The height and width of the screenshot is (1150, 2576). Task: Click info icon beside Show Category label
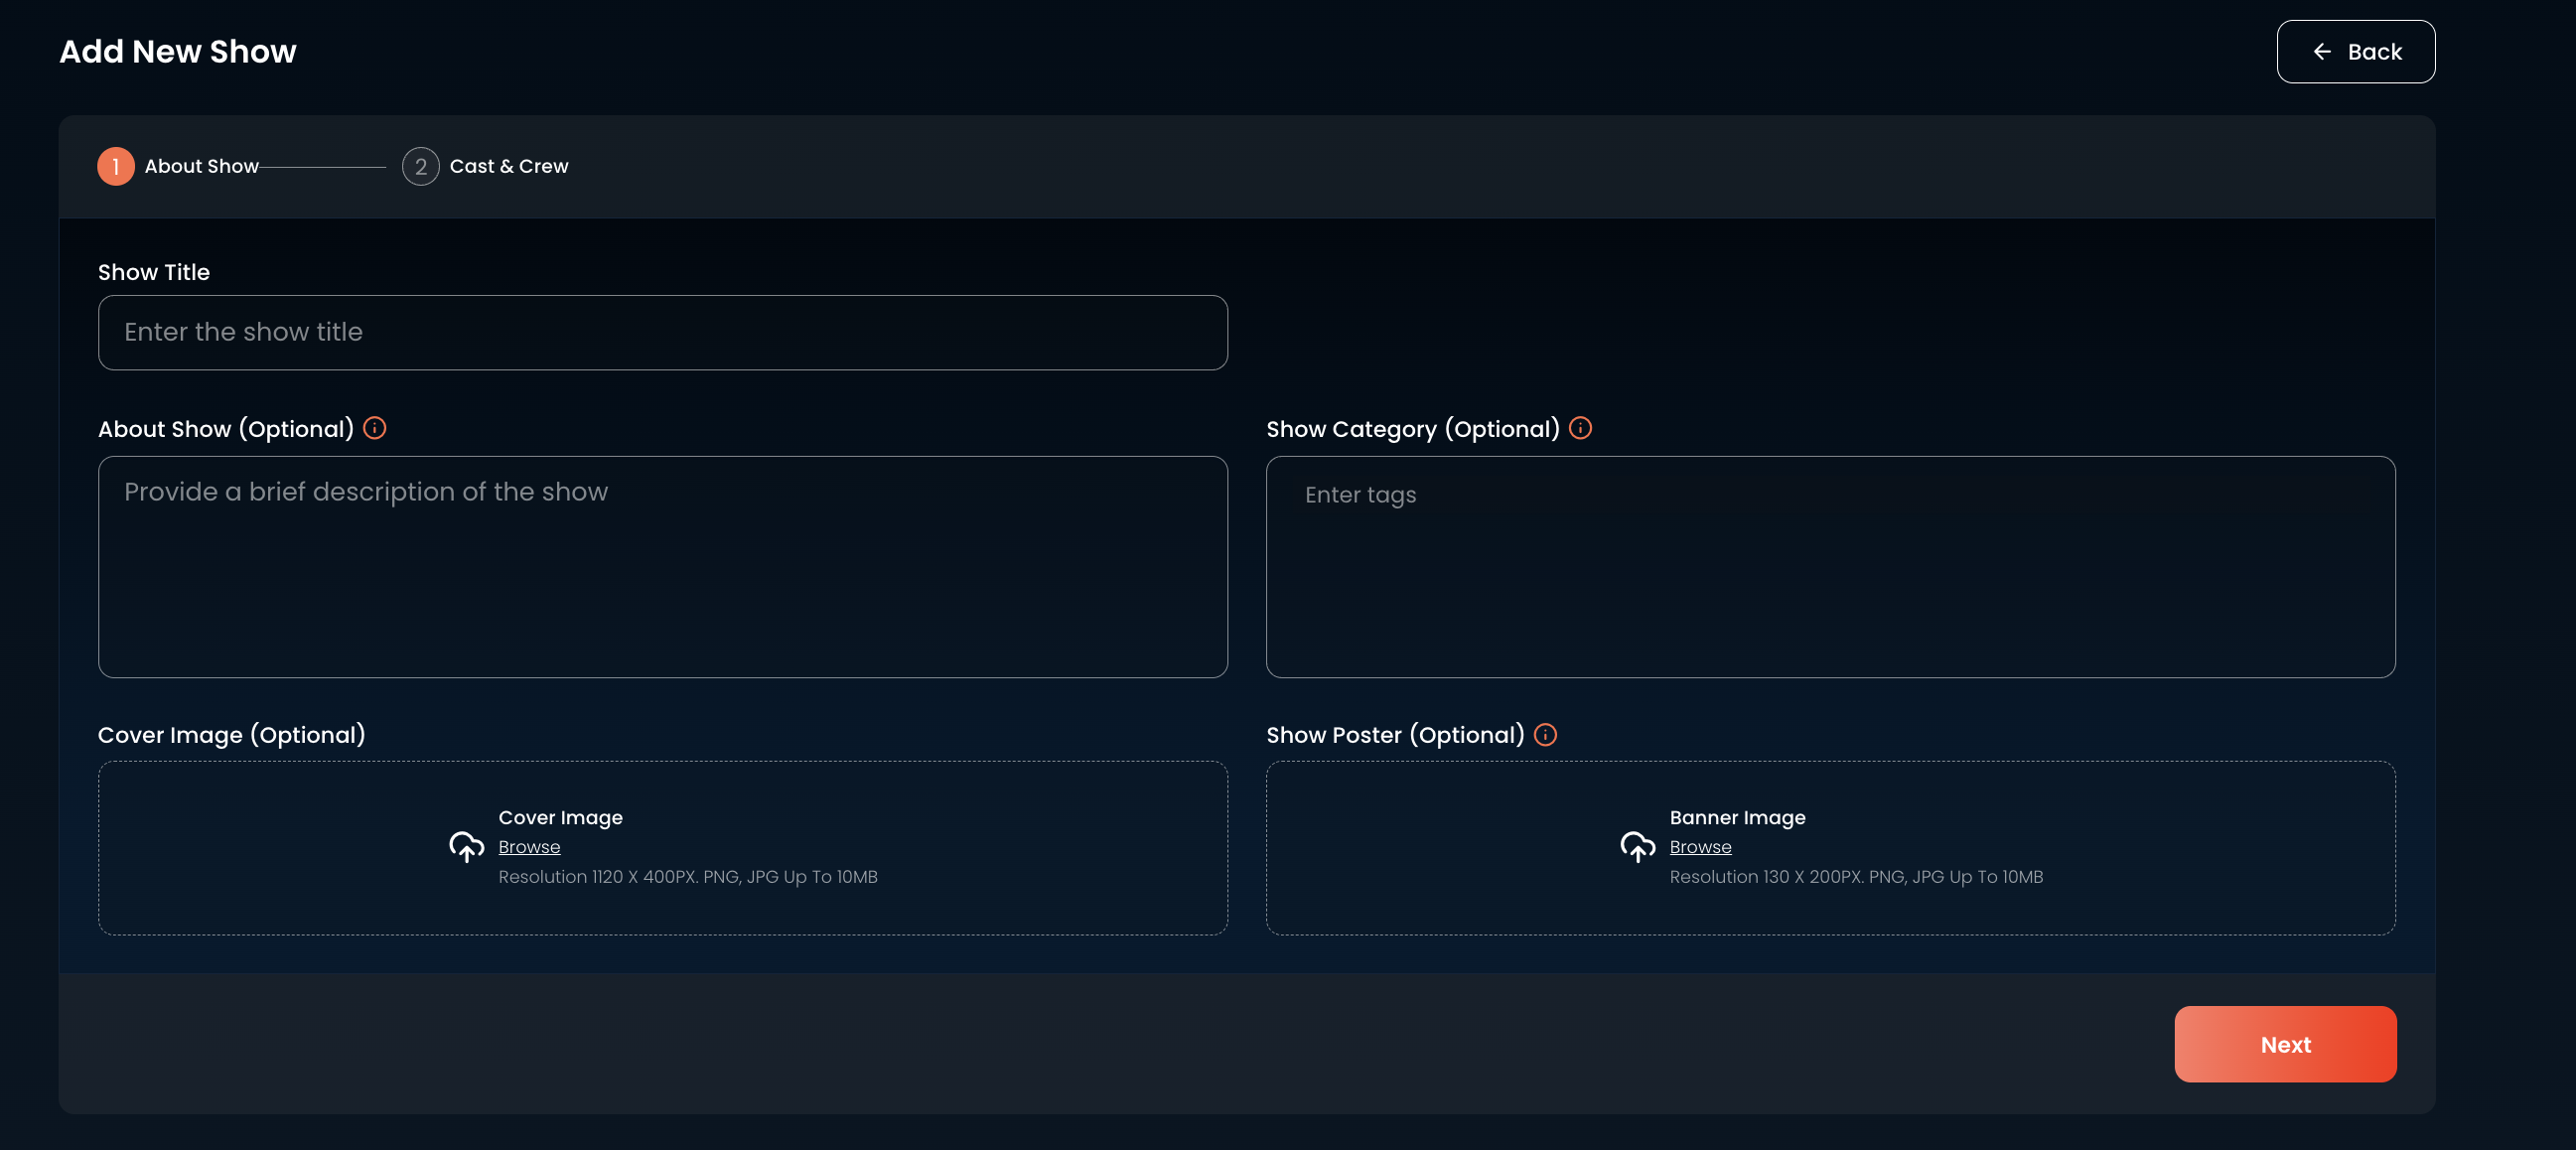click(1580, 428)
